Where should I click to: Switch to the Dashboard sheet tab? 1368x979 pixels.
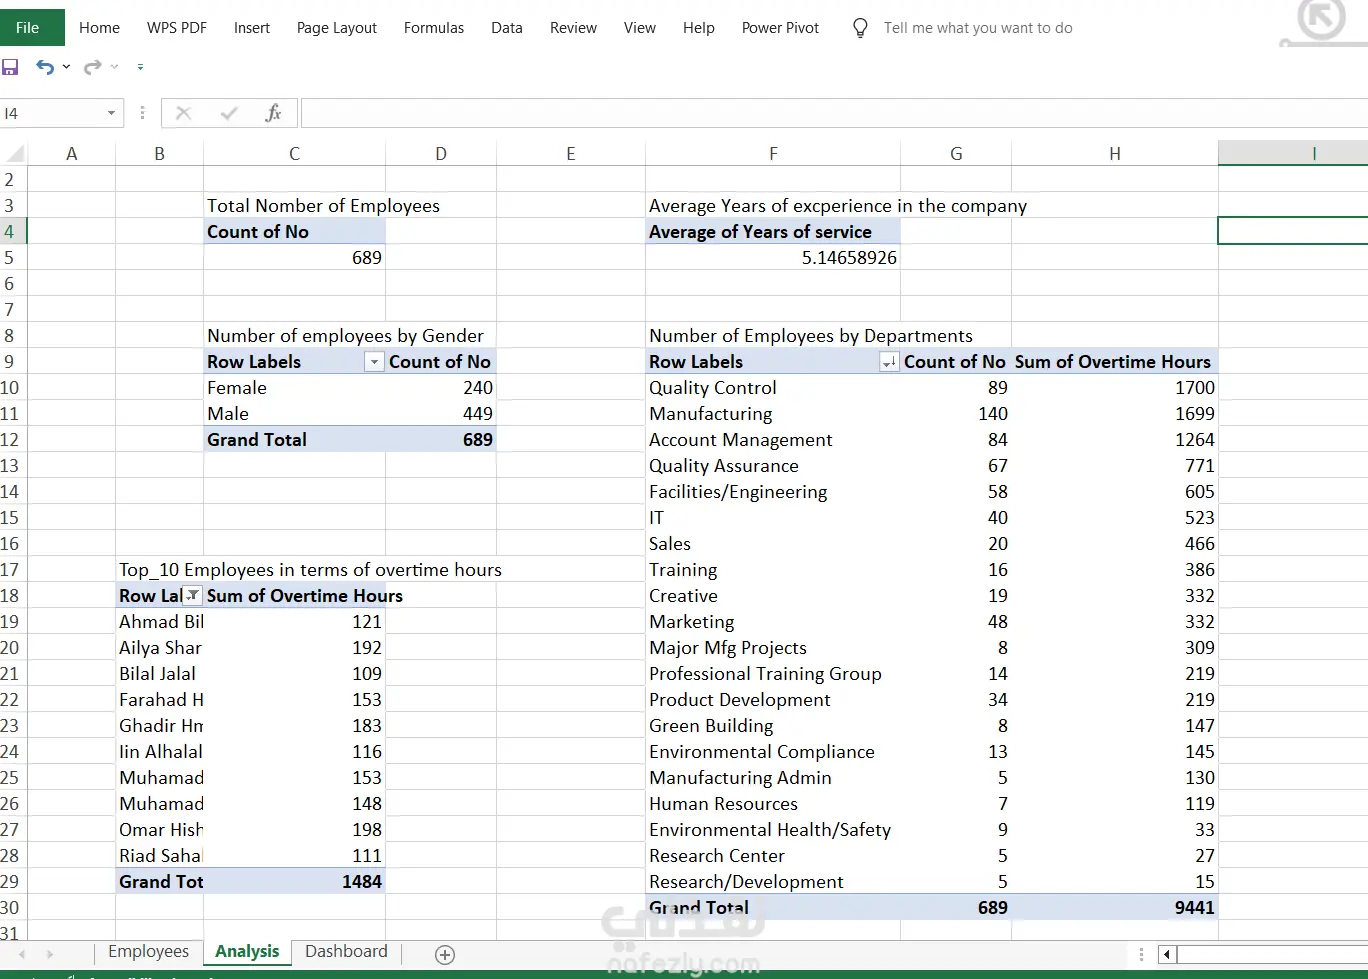(346, 951)
